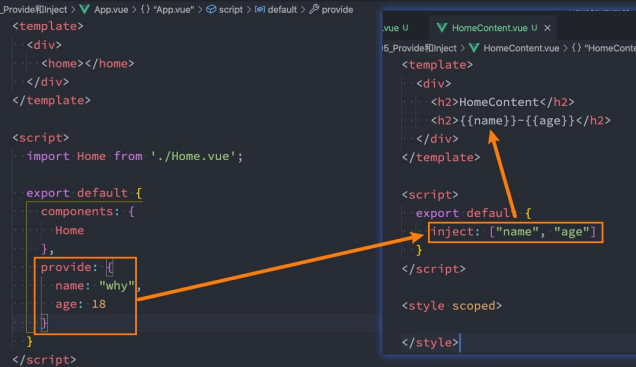The width and height of the screenshot is (636, 367).
Task: Click HomeContent.vue in right breadcrumb path
Action: coord(521,48)
